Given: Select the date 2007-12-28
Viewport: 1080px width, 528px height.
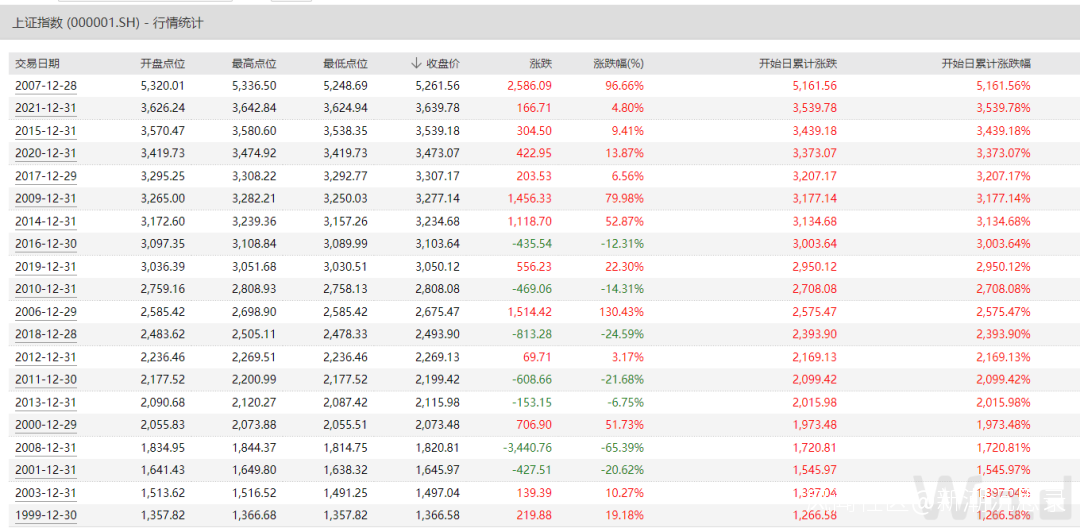Looking at the screenshot, I should pyautogui.click(x=45, y=86).
